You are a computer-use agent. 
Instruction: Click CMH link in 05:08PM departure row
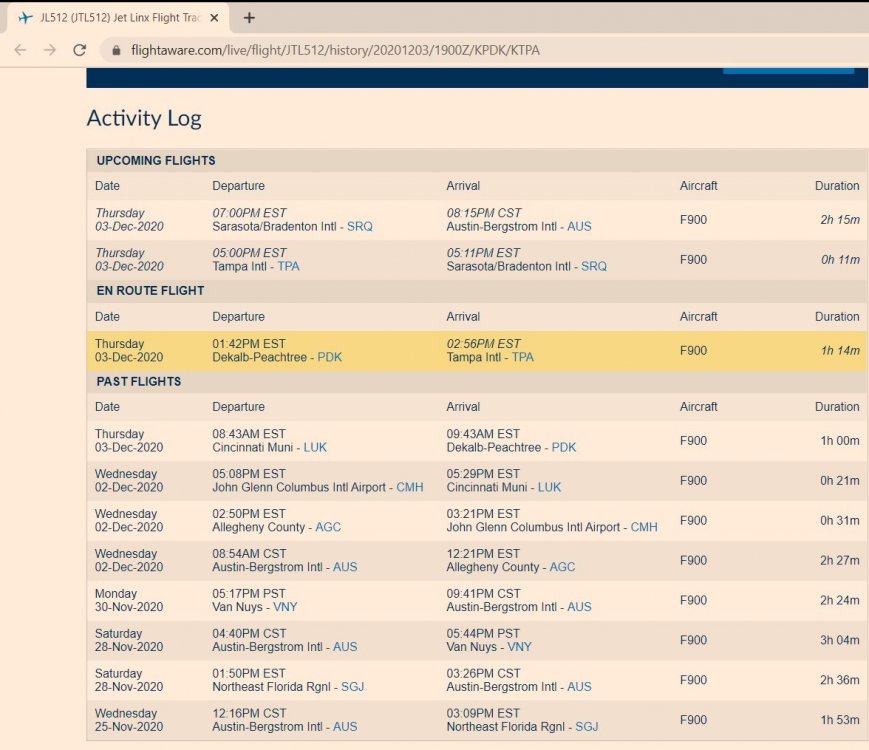[x=409, y=488]
